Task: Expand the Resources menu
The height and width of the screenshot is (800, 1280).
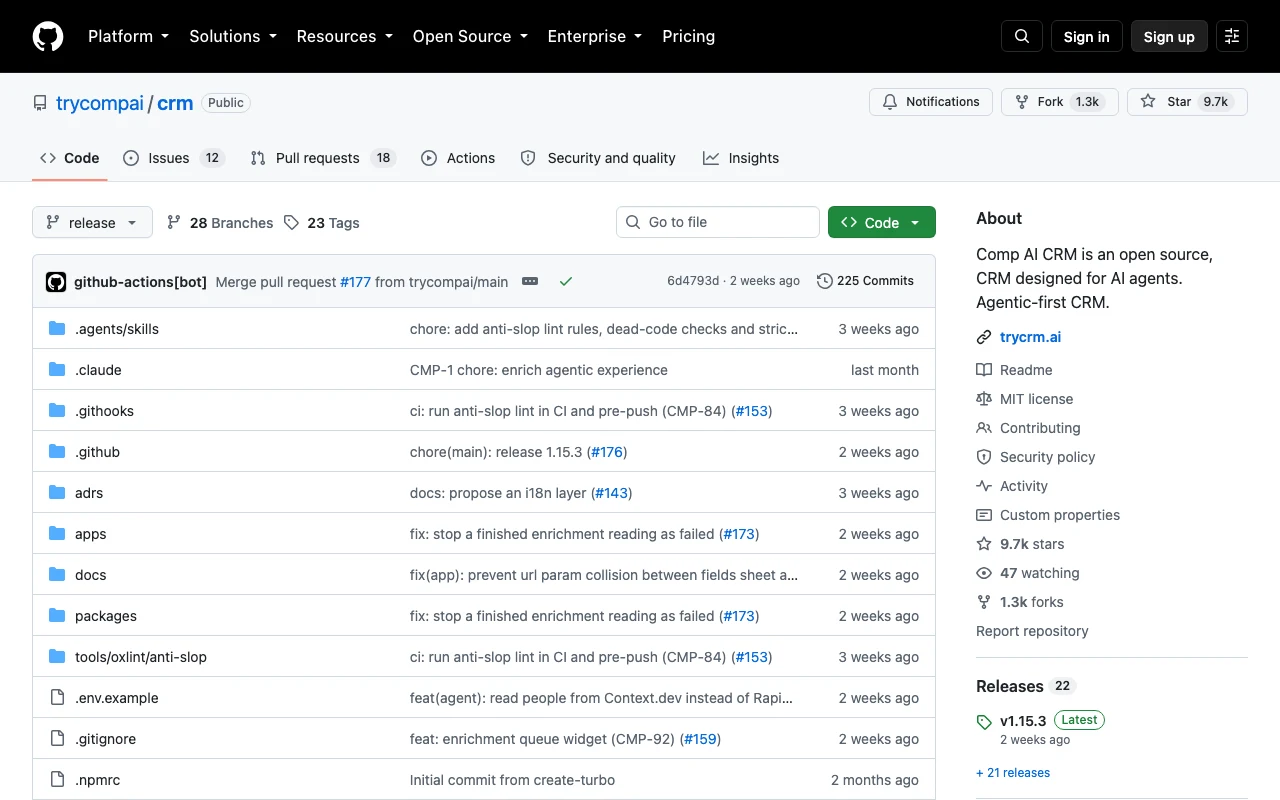Action: coord(345,36)
